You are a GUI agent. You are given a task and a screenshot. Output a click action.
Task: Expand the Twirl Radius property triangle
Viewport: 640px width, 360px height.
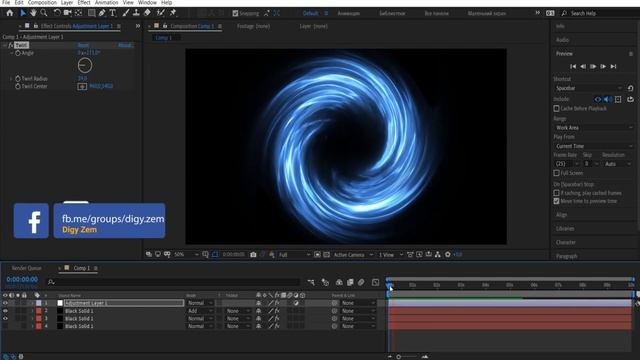[11, 78]
